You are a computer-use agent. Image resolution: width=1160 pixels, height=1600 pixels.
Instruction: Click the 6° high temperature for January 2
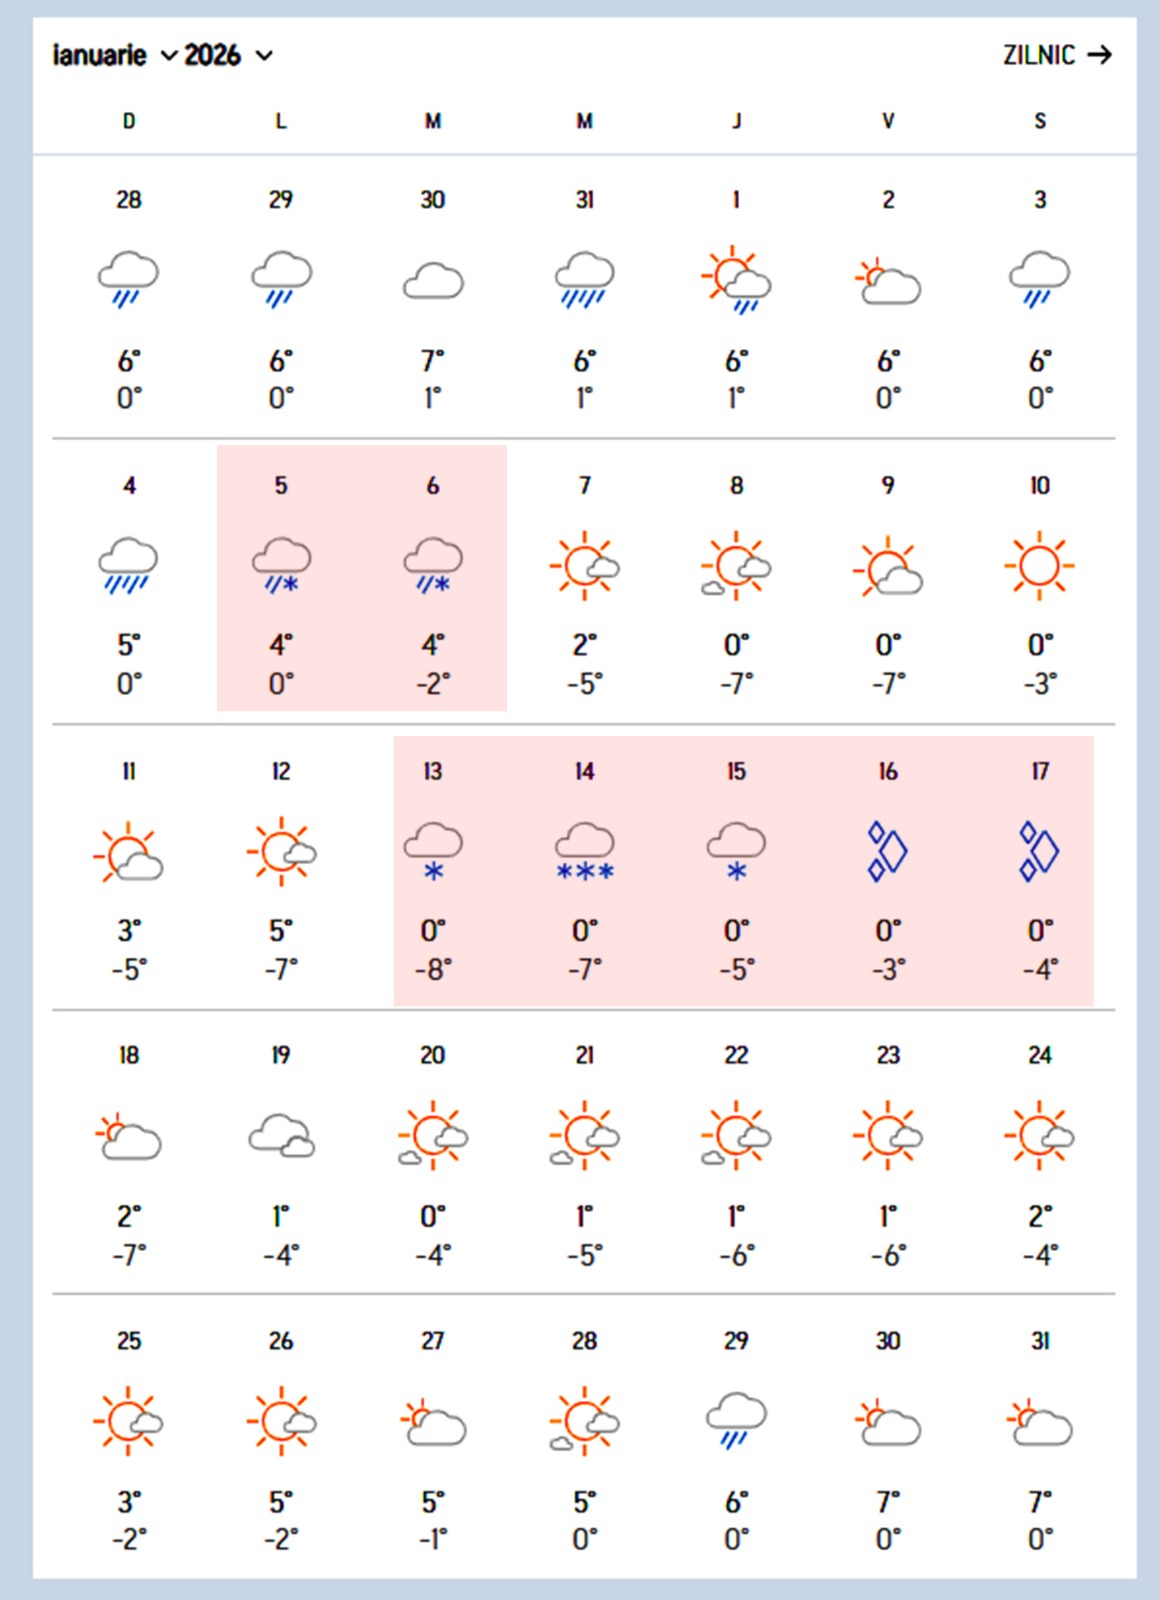[x=888, y=361]
